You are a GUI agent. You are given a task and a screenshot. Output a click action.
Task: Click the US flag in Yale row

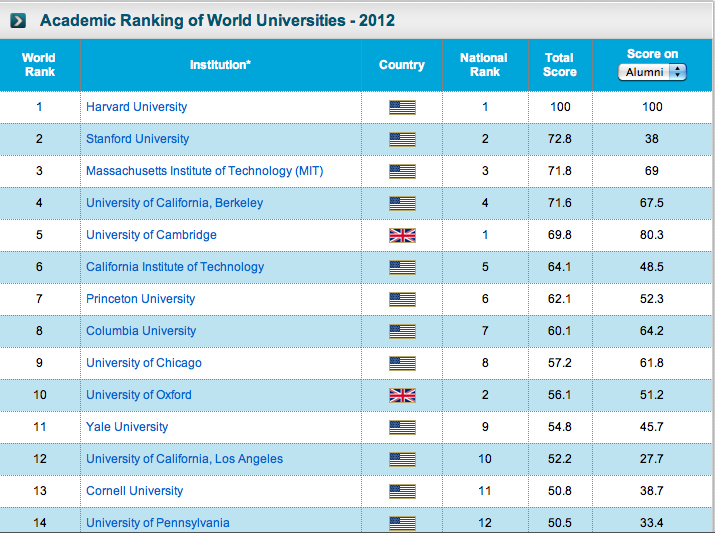pos(402,427)
